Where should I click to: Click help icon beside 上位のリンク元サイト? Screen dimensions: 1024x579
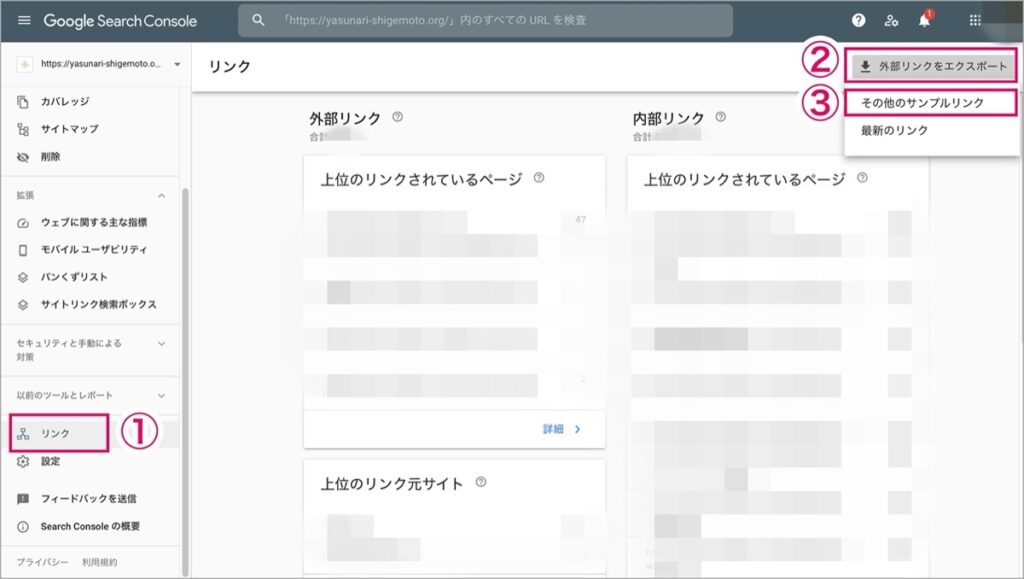[x=481, y=482]
